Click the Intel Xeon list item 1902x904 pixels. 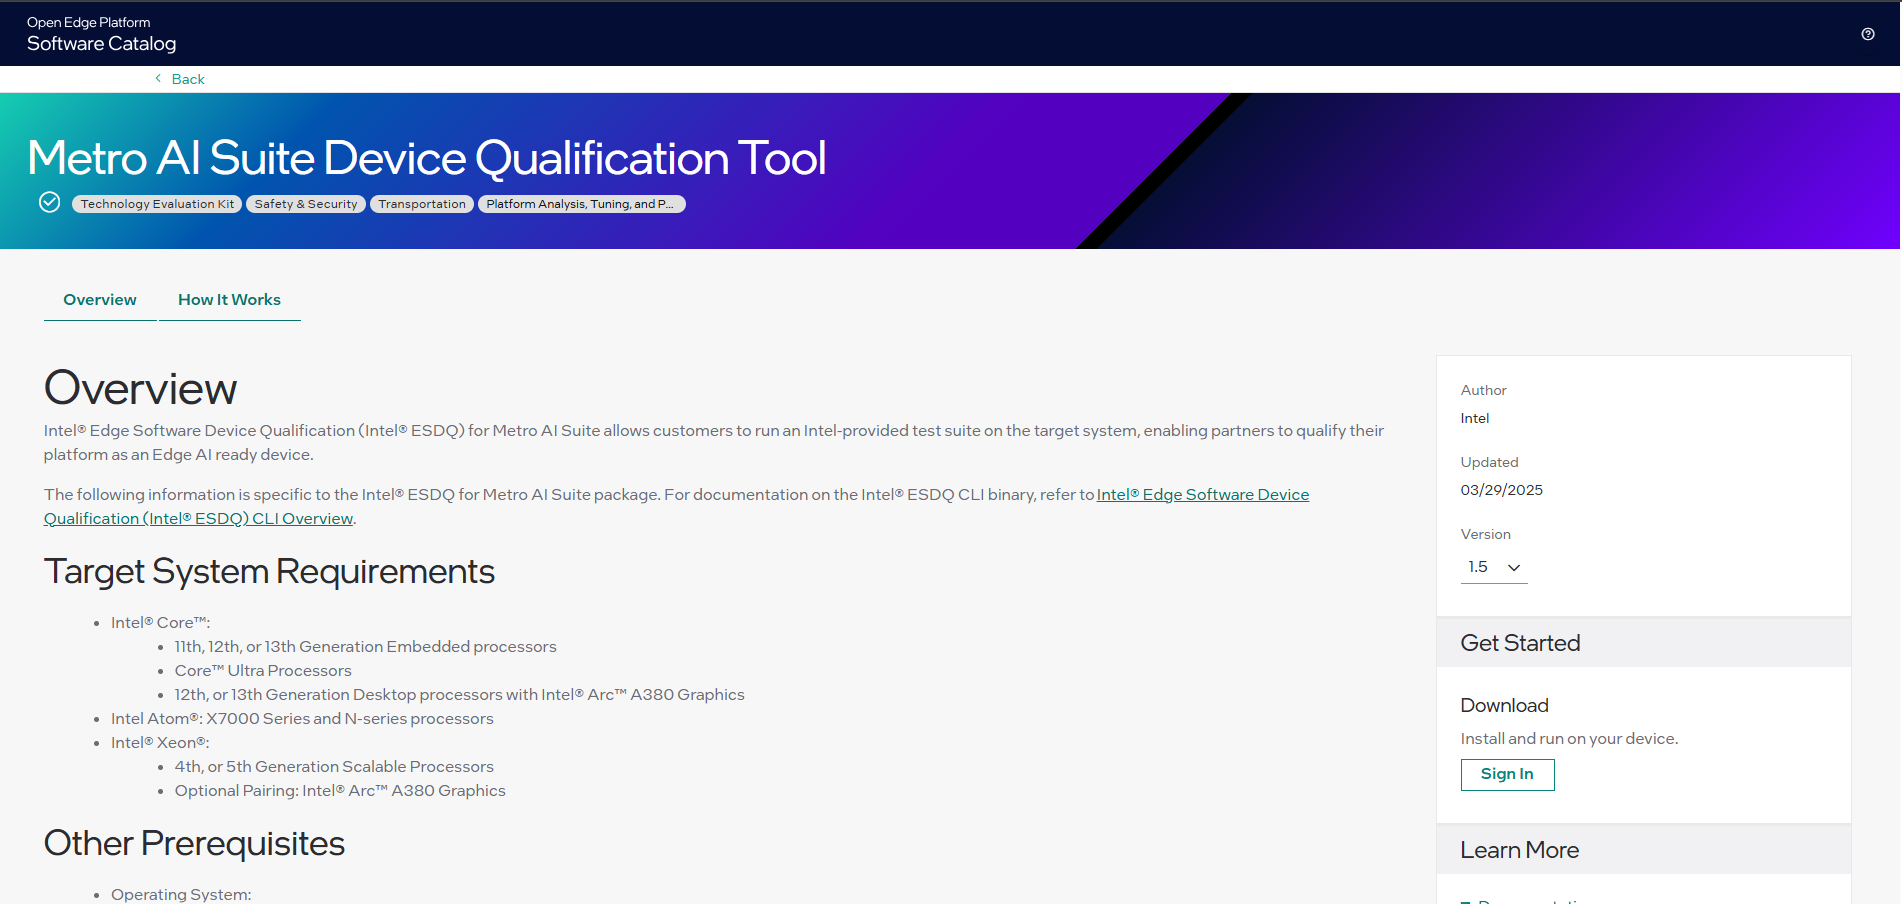(x=160, y=743)
